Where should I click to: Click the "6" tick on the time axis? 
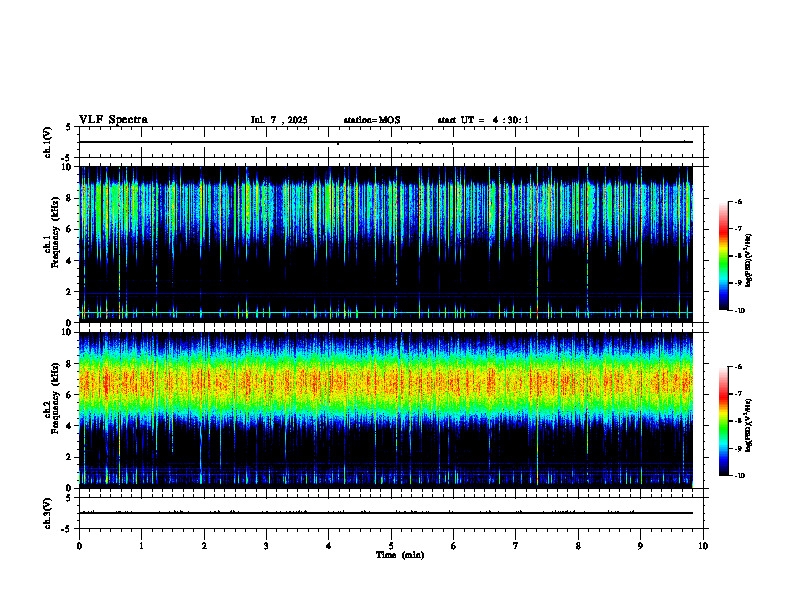tap(454, 546)
